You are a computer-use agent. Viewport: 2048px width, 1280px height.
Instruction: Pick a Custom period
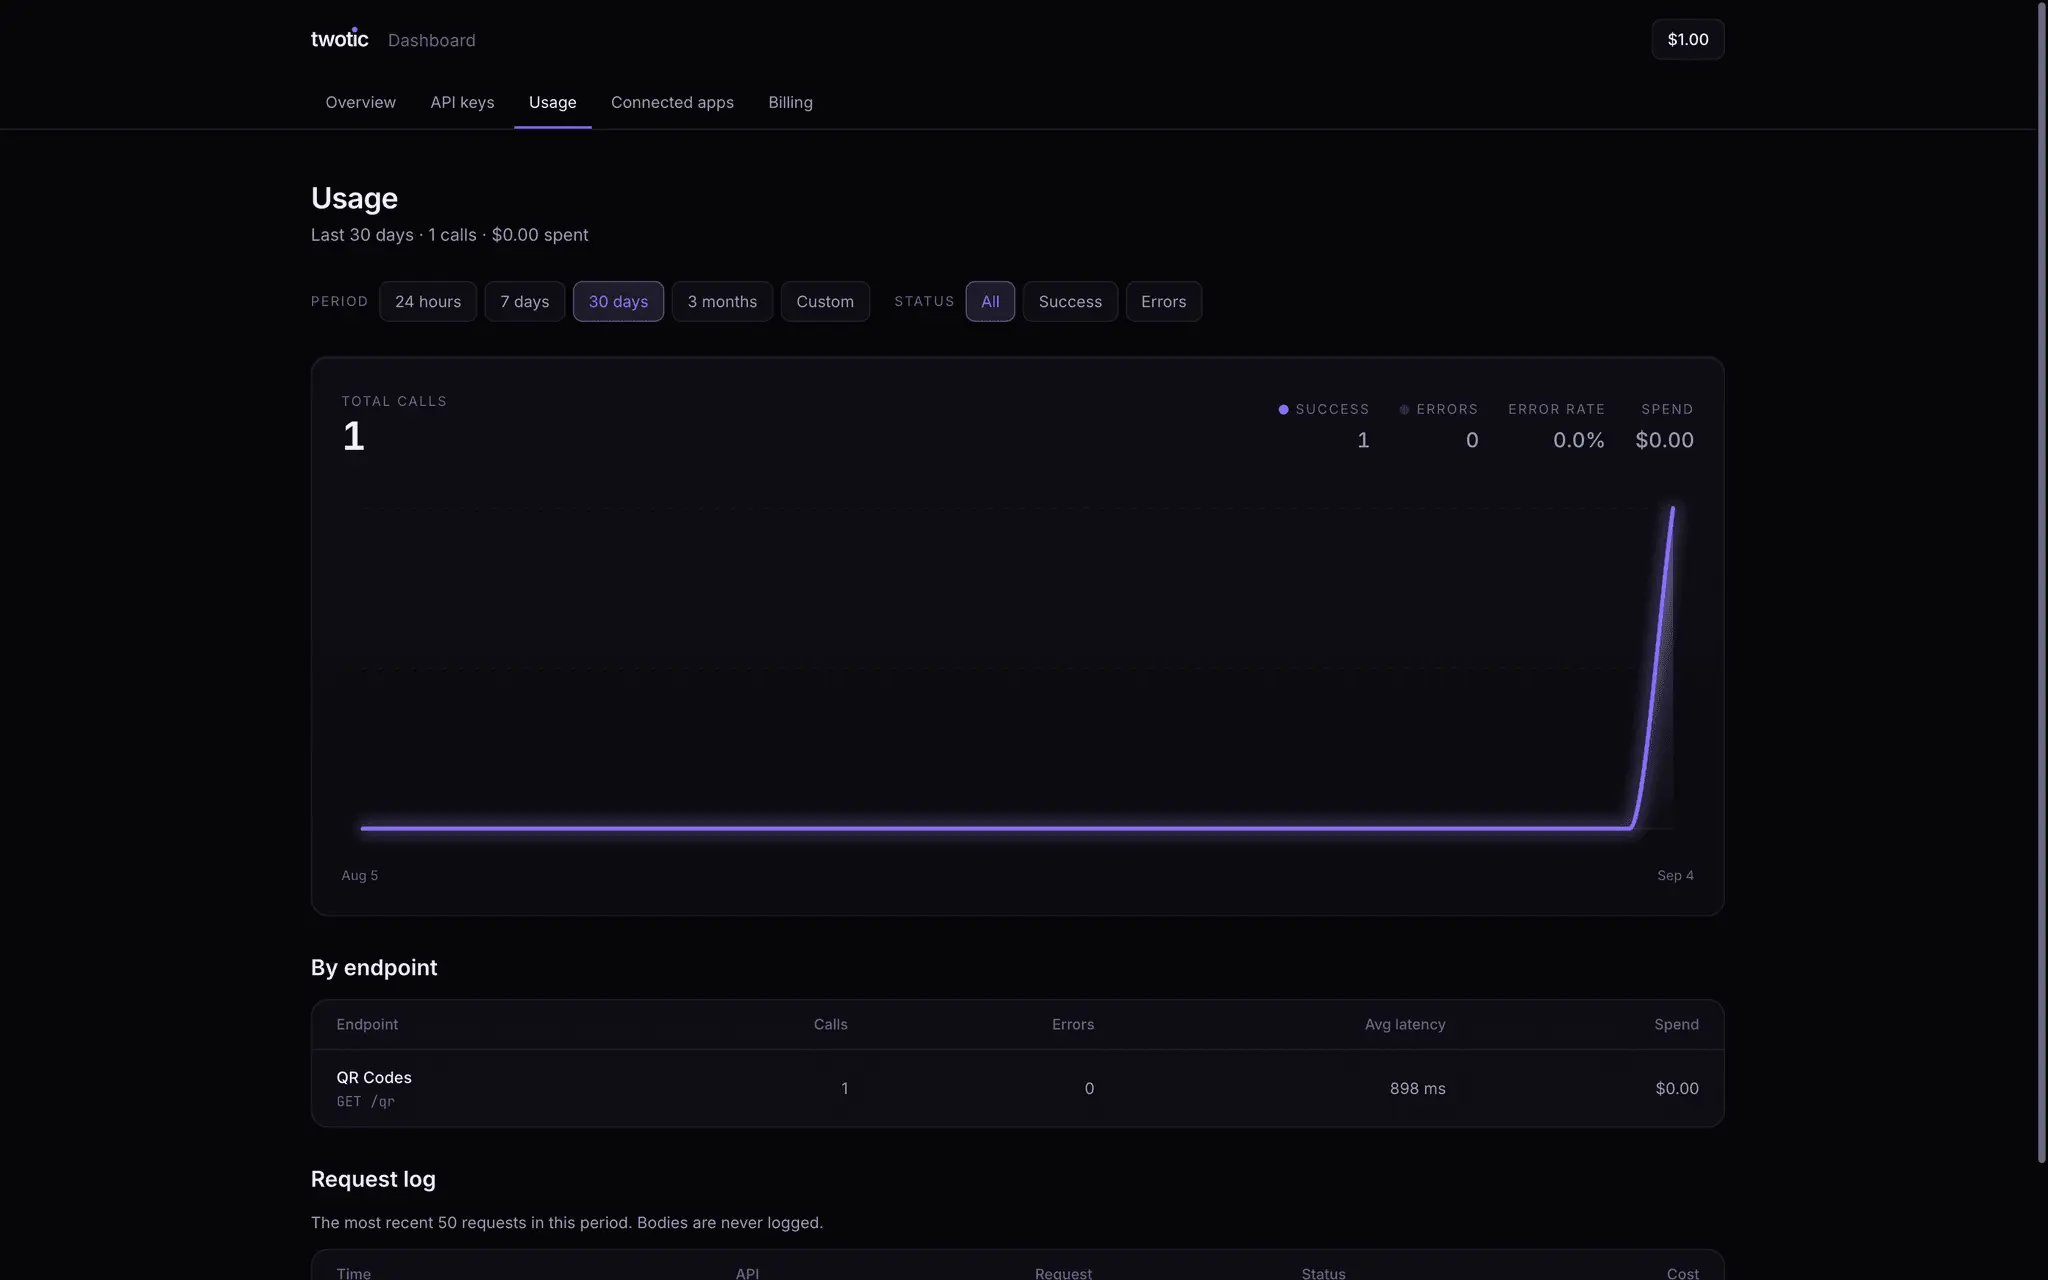tap(825, 301)
